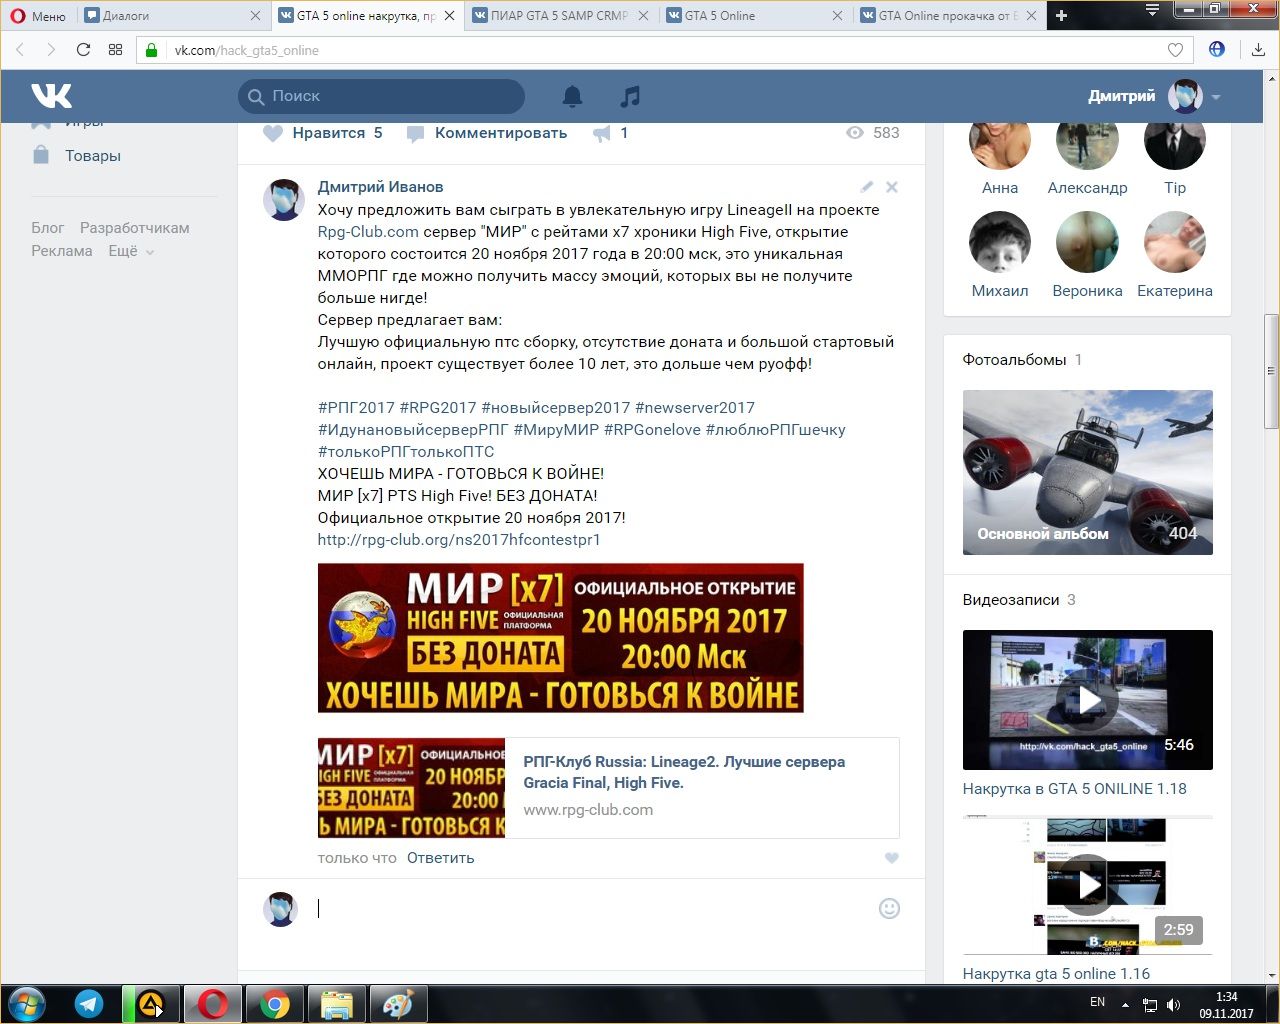Switch to the GTA 5 Online tab
Image resolution: width=1280 pixels, height=1024 pixels.
click(x=754, y=15)
